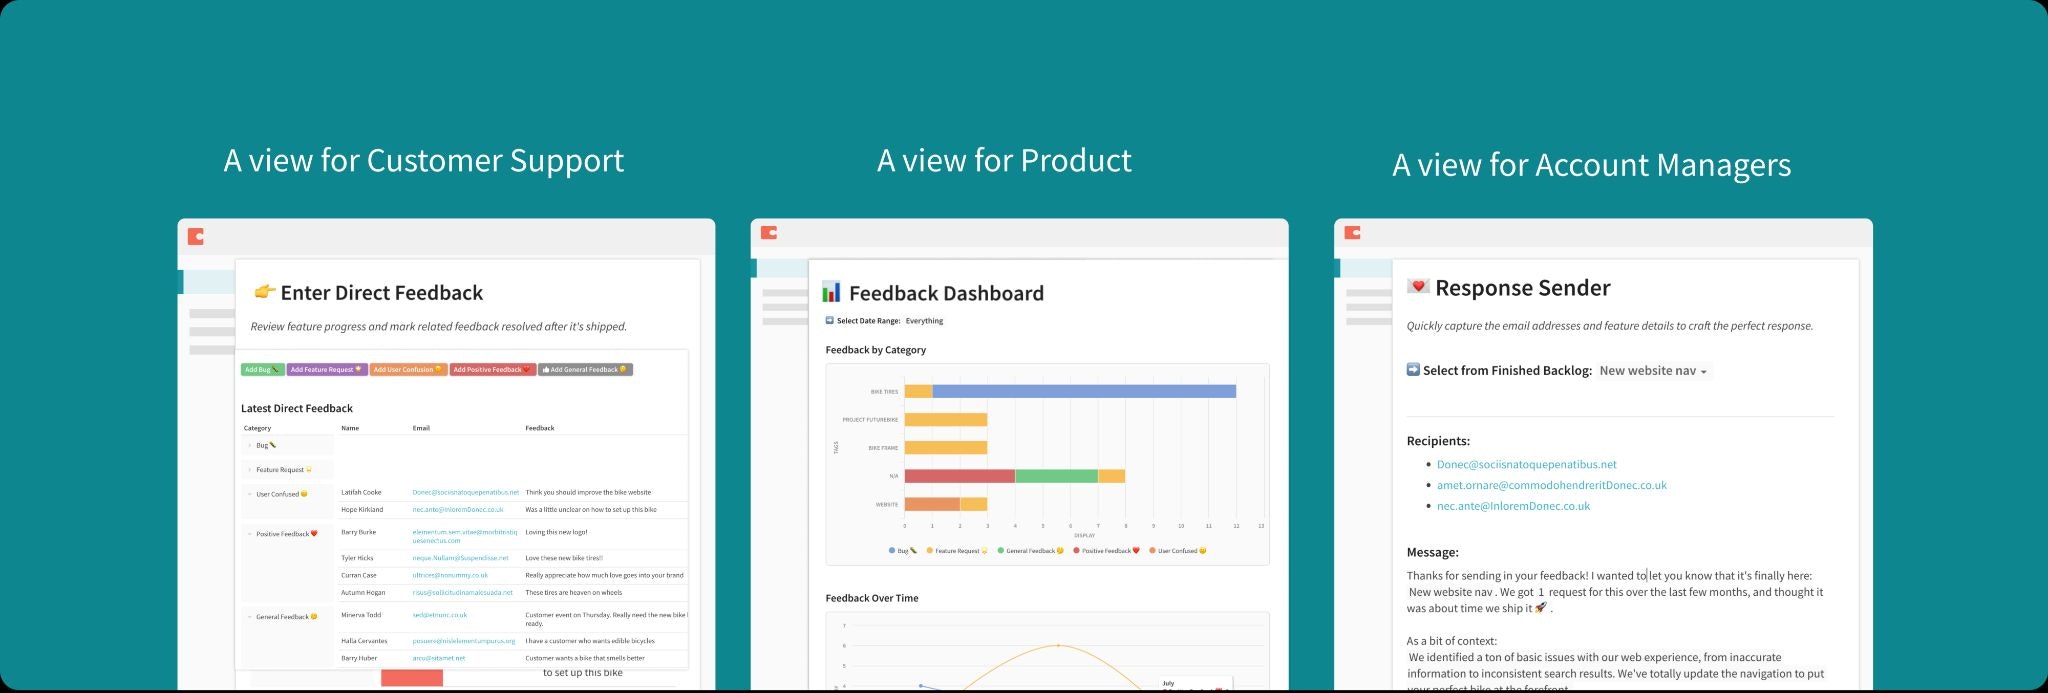The height and width of the screenshot is (693, 2048).
Task: Click the Add Bug button
Action: (x=263, y=369)
